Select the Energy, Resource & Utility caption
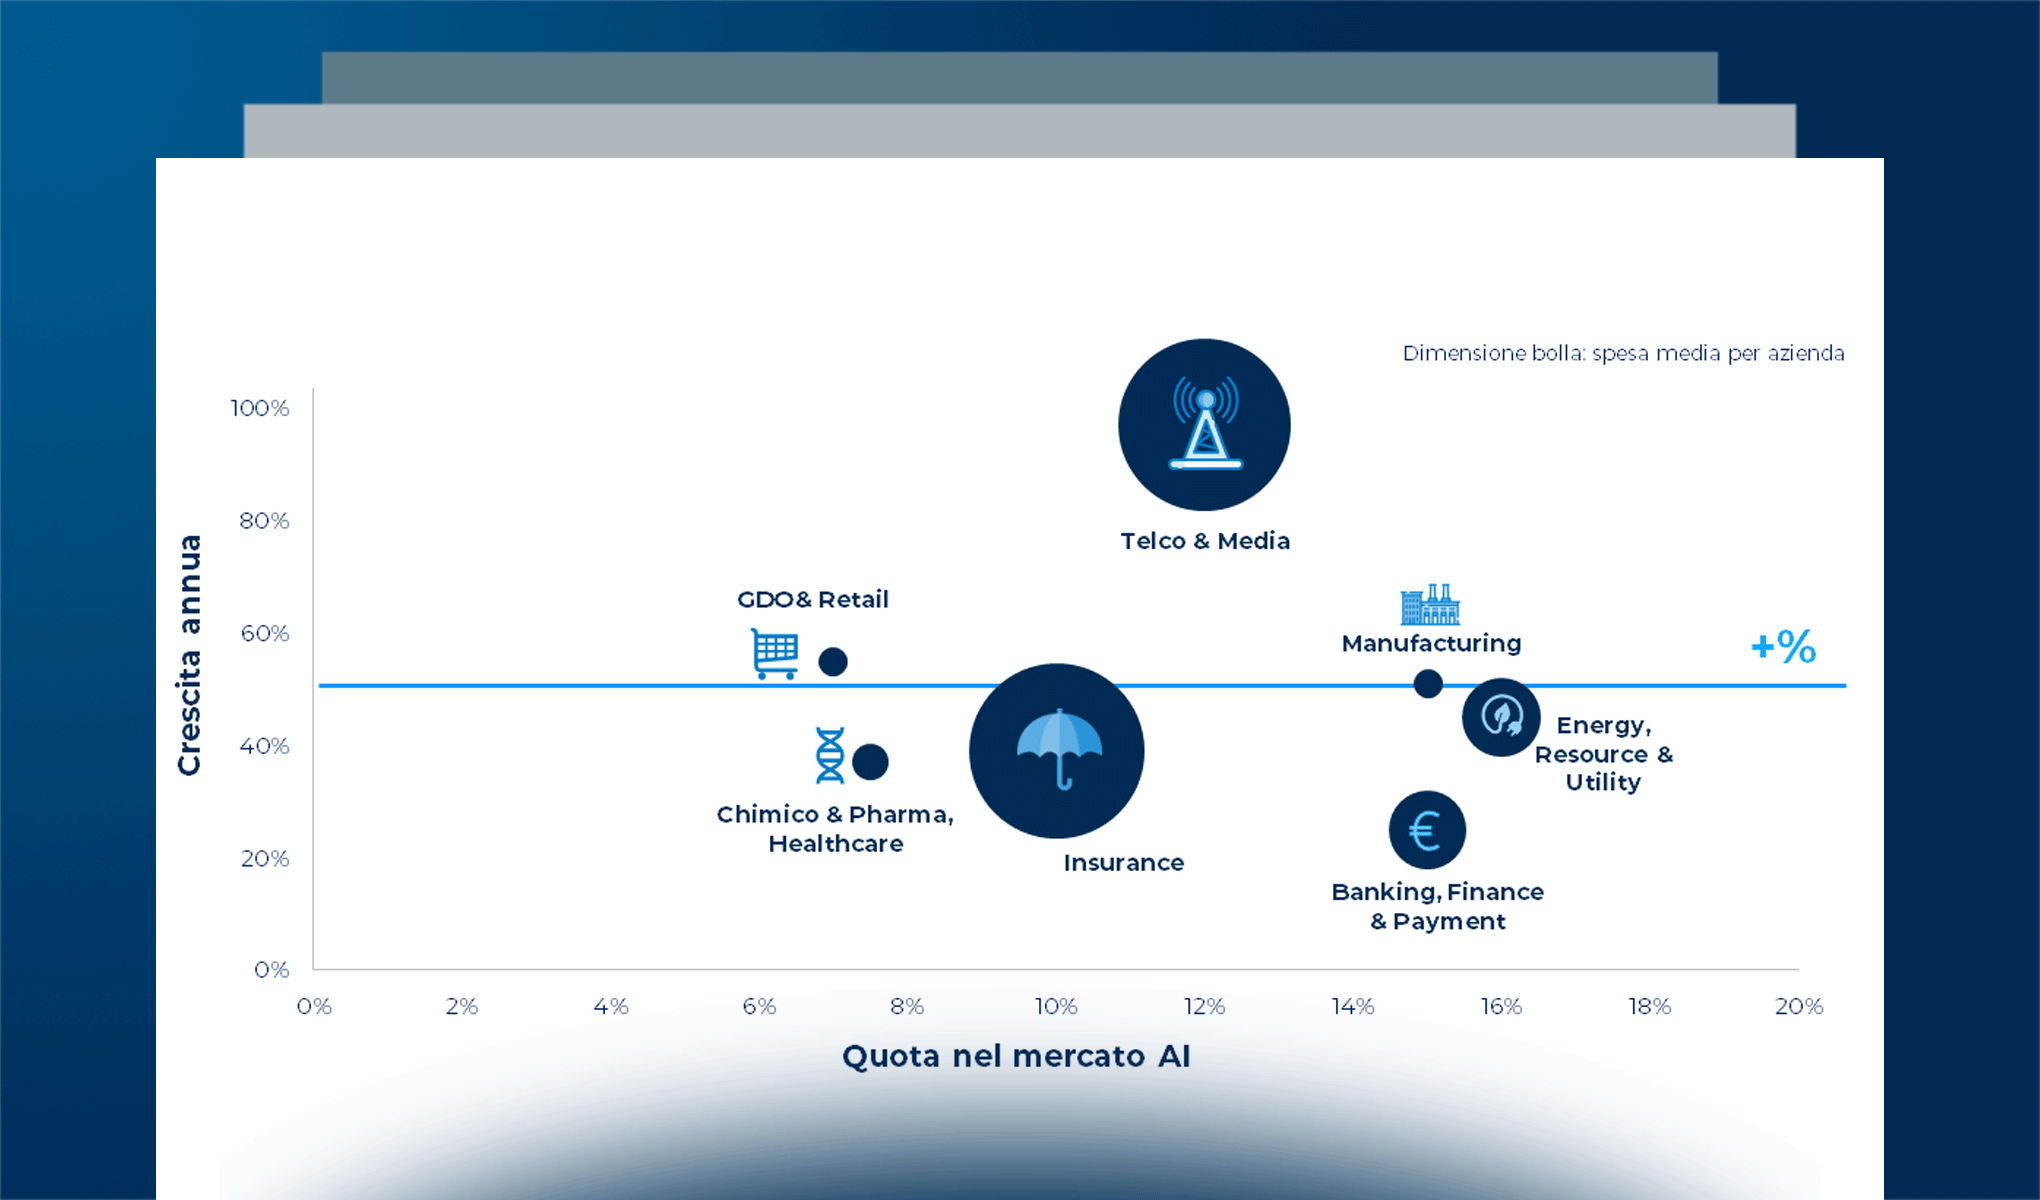The image size is (2040, 1200). pos(1602,754)
